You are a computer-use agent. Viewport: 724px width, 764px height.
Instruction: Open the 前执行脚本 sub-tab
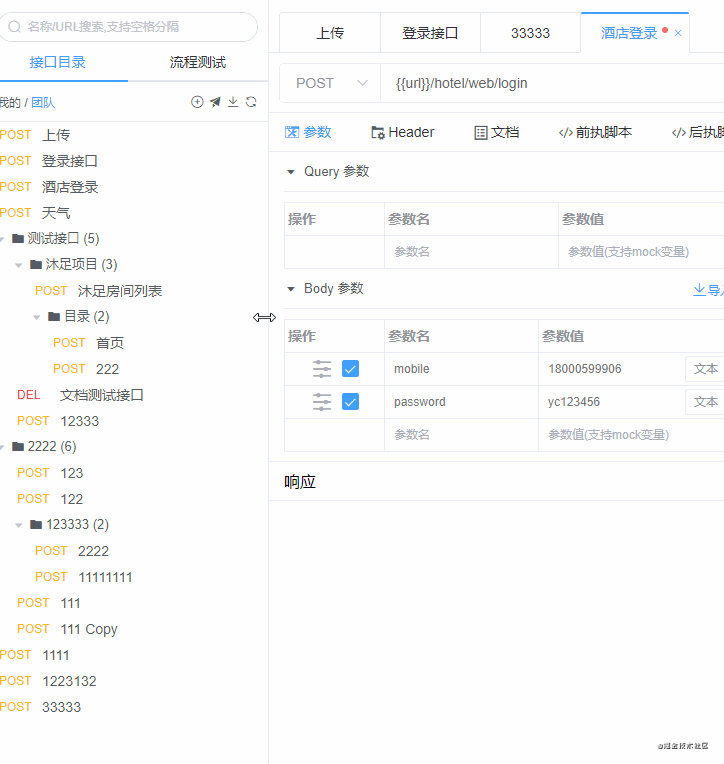(595, 132)
